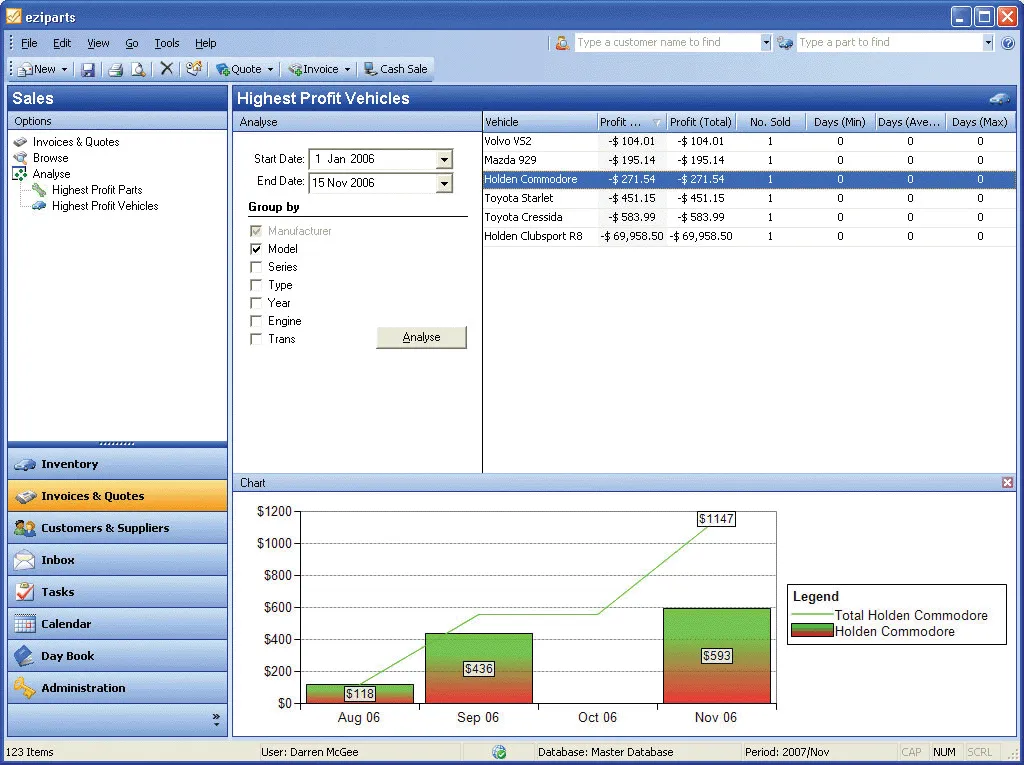Open Inventory from the sidebar

pyautogui.click(x=118, y=464)
